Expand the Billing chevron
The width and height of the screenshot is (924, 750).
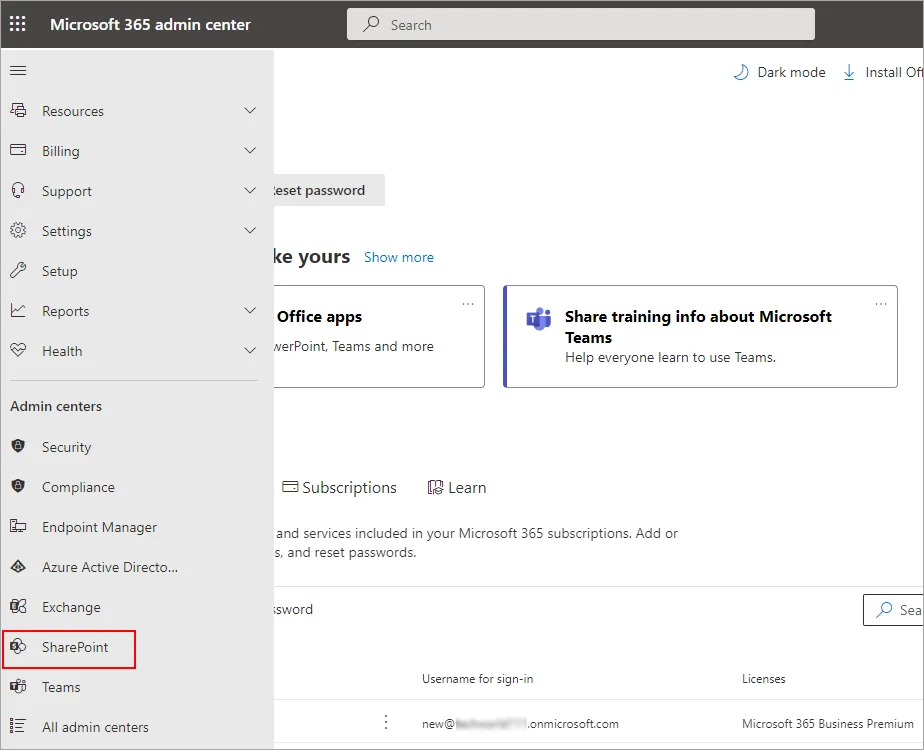(250, 151)
